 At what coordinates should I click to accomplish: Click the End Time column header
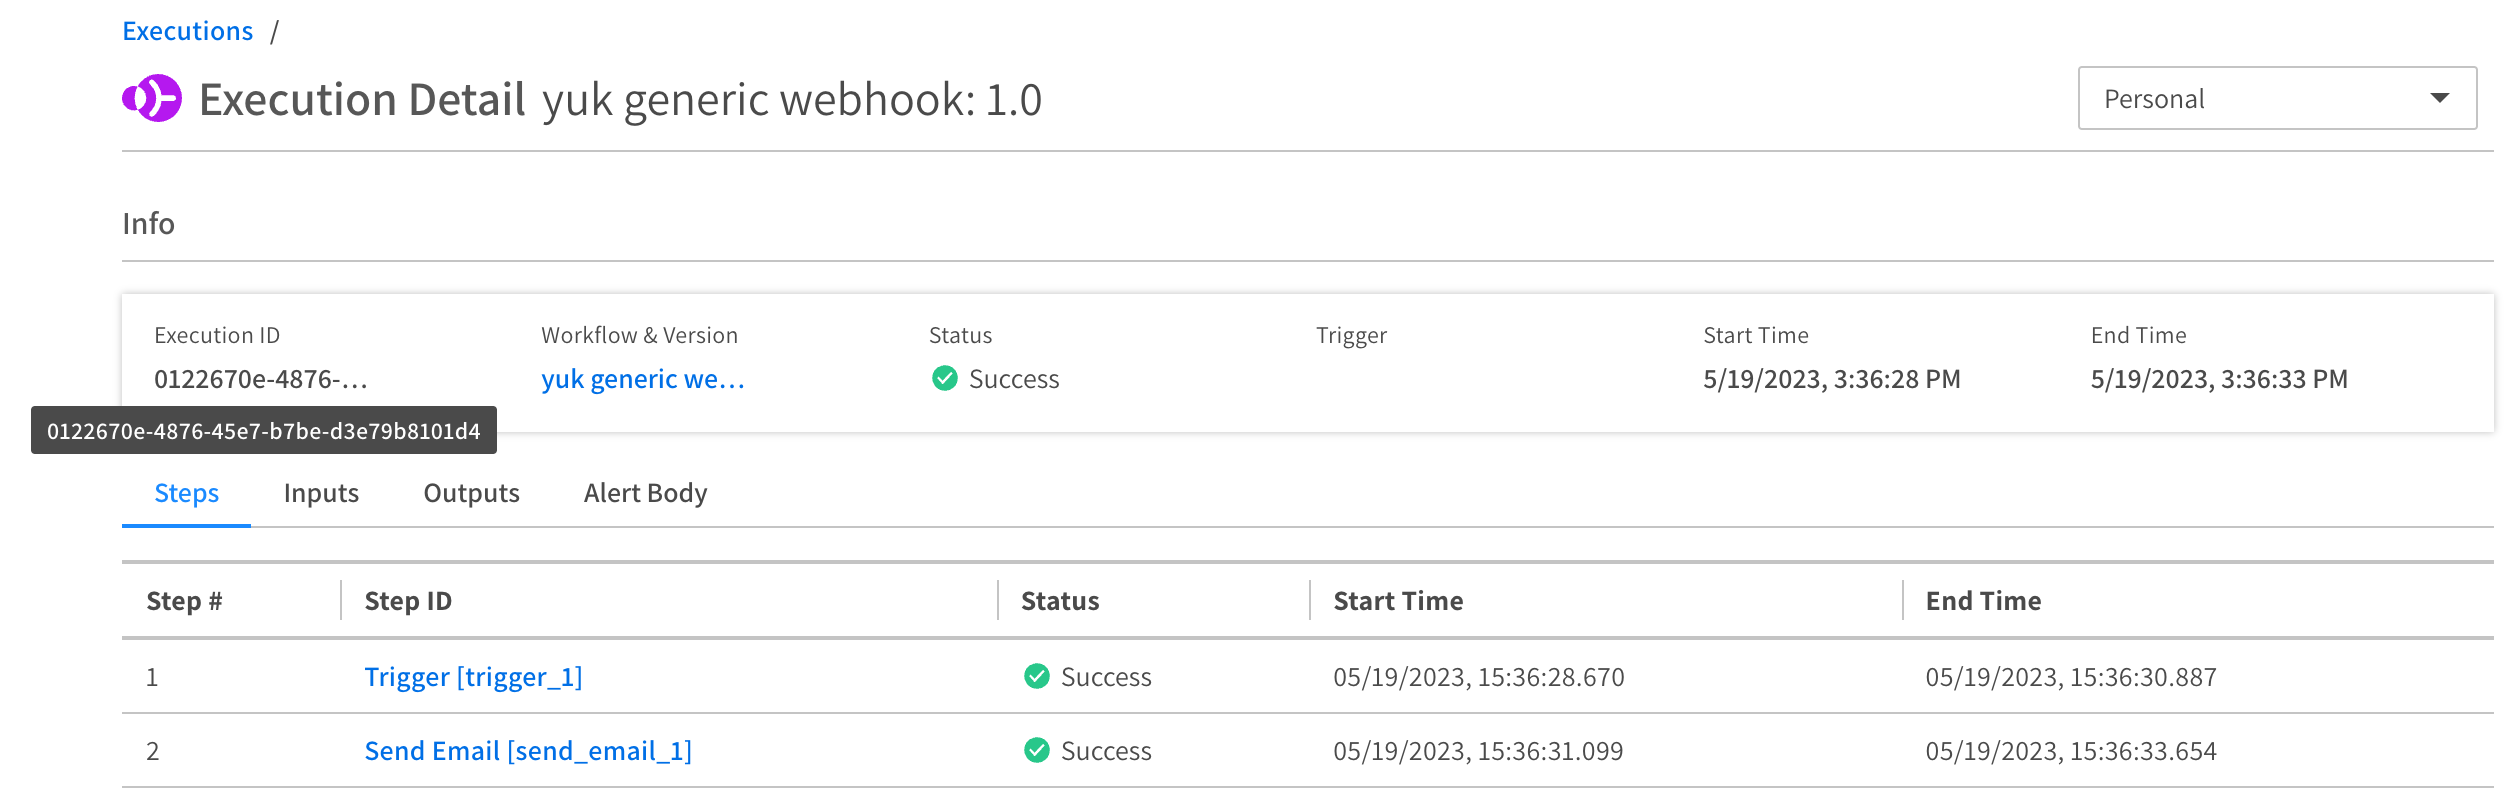pyautogui.click(x=1982, y=601)
